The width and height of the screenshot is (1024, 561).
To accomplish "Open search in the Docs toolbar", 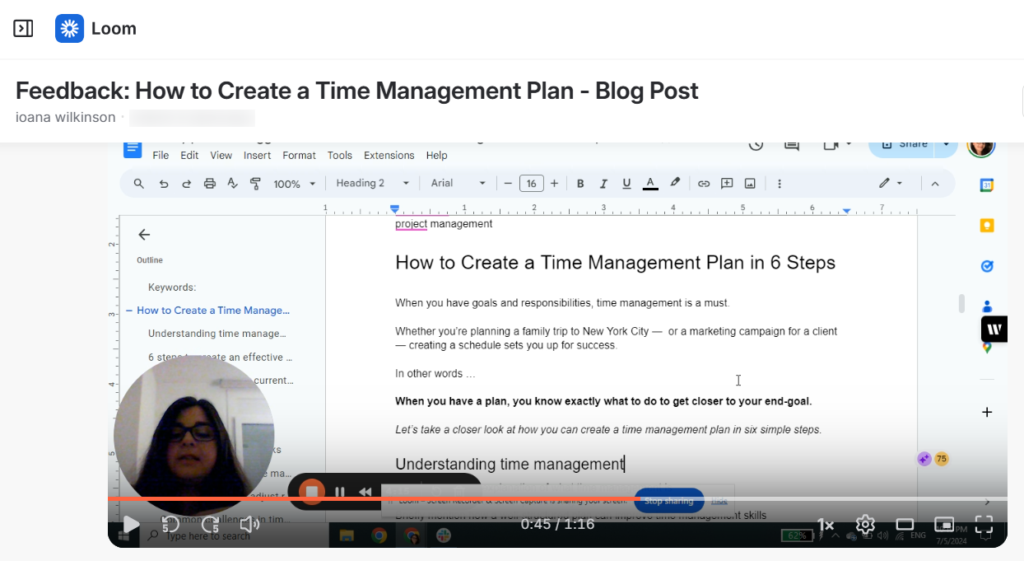I will point(138,184).
